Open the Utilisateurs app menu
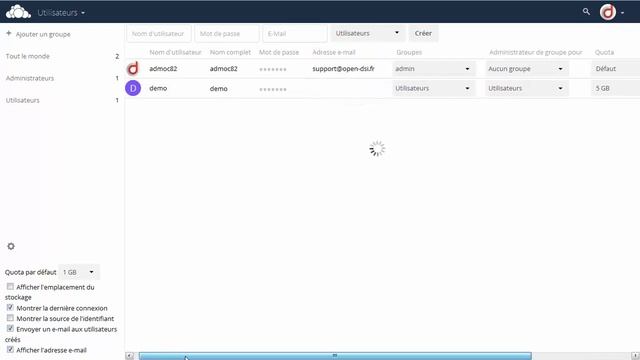640x360 pixels. (61, 13)
